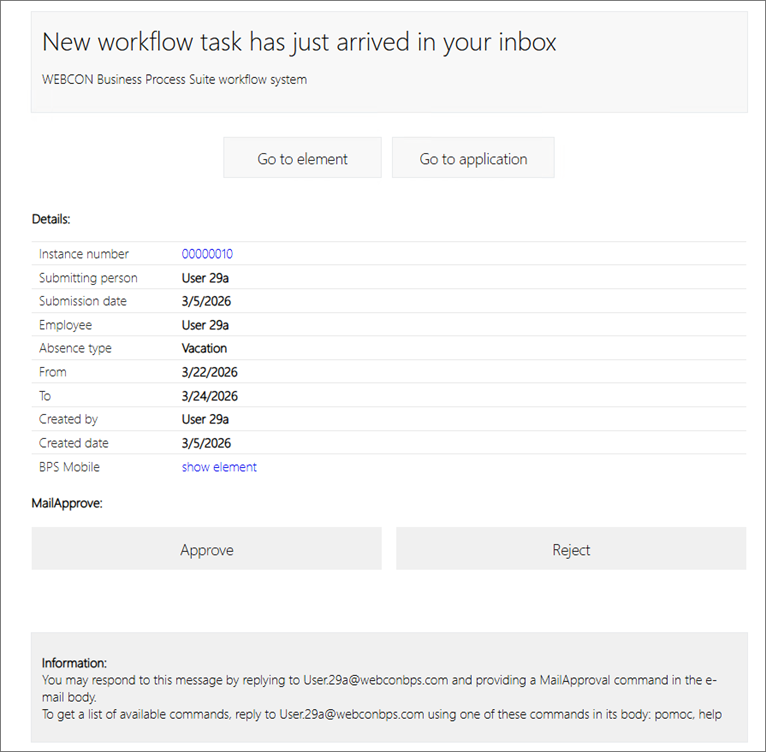Approve the vacation request
The width and height of the screenshot is (766, 752).
206,549
